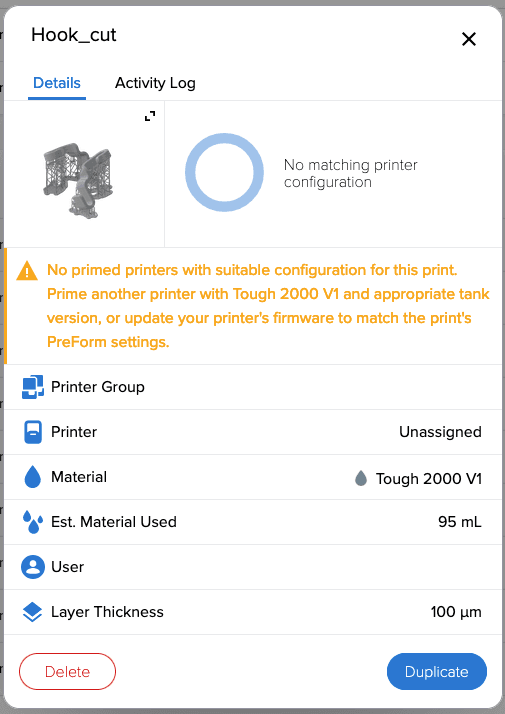Click the Est. Material Used droplets icon
This screenshot has width=505, height=714.
33,522
